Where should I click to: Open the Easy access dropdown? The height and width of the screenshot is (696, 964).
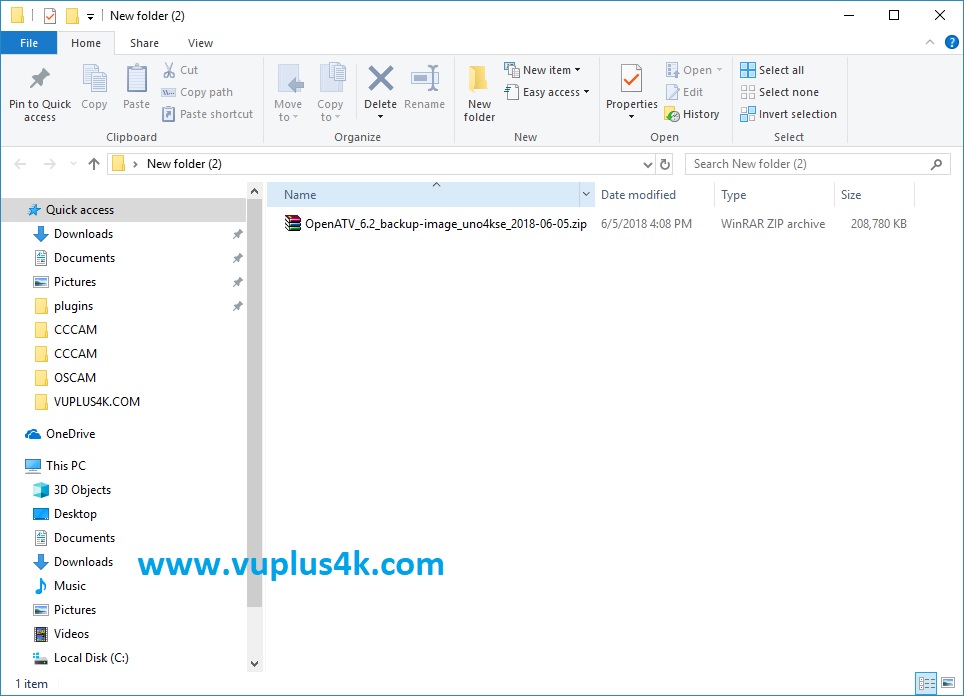point(547,92)
